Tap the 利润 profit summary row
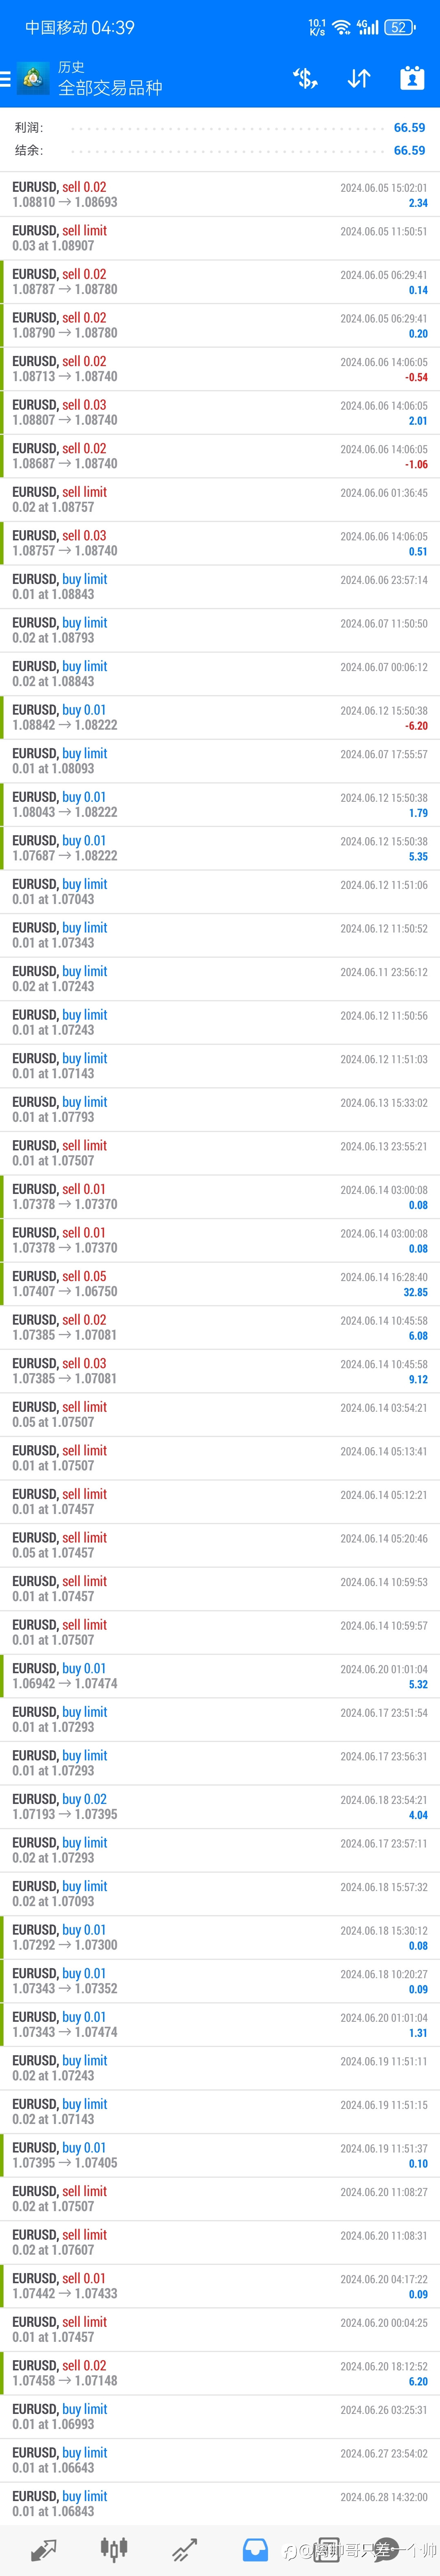Image resolution: width=440 pixels, height=2576 pixels. click(x=220, y=128)
